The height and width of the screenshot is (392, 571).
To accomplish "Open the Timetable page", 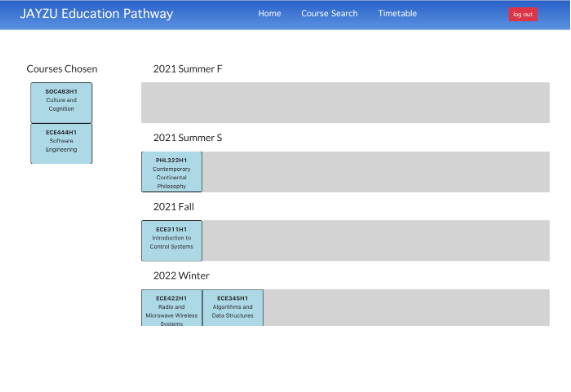I will 397,13.
